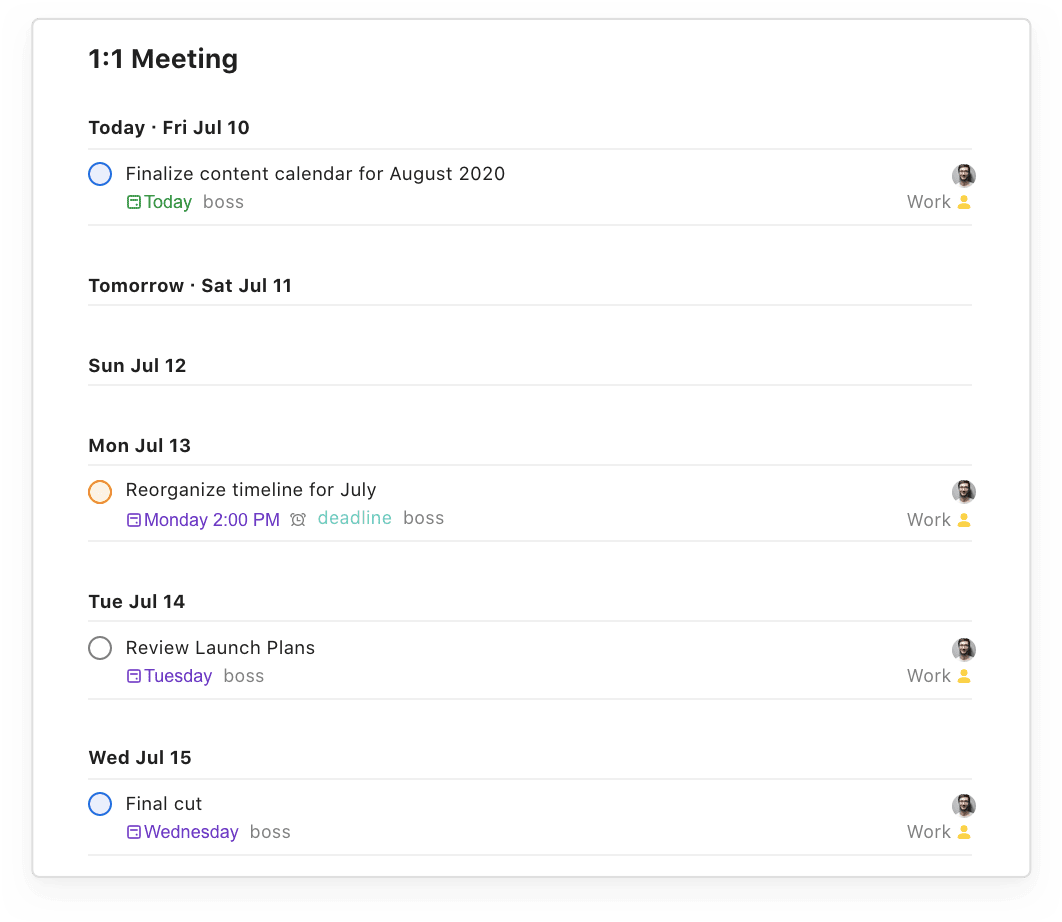Image resolution: width=1062 pixels, height=922 pixels.
Task: Open "Review Launch Plans" task details
Action: [220, 647]
